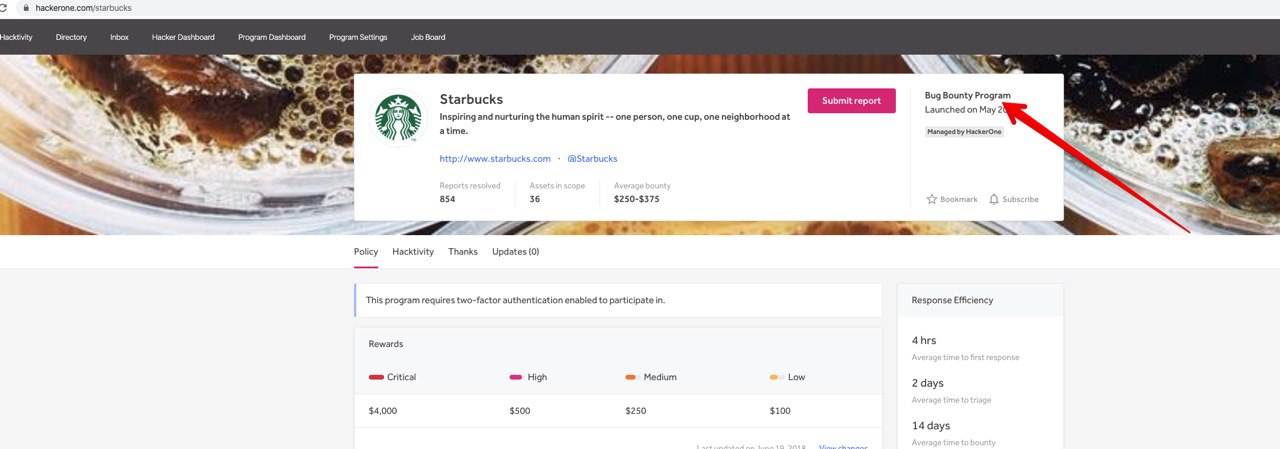Viewport: 1280px width, 449px height.
Task: Open Hacktivity in the top navigation
Action: coord(15,37)
